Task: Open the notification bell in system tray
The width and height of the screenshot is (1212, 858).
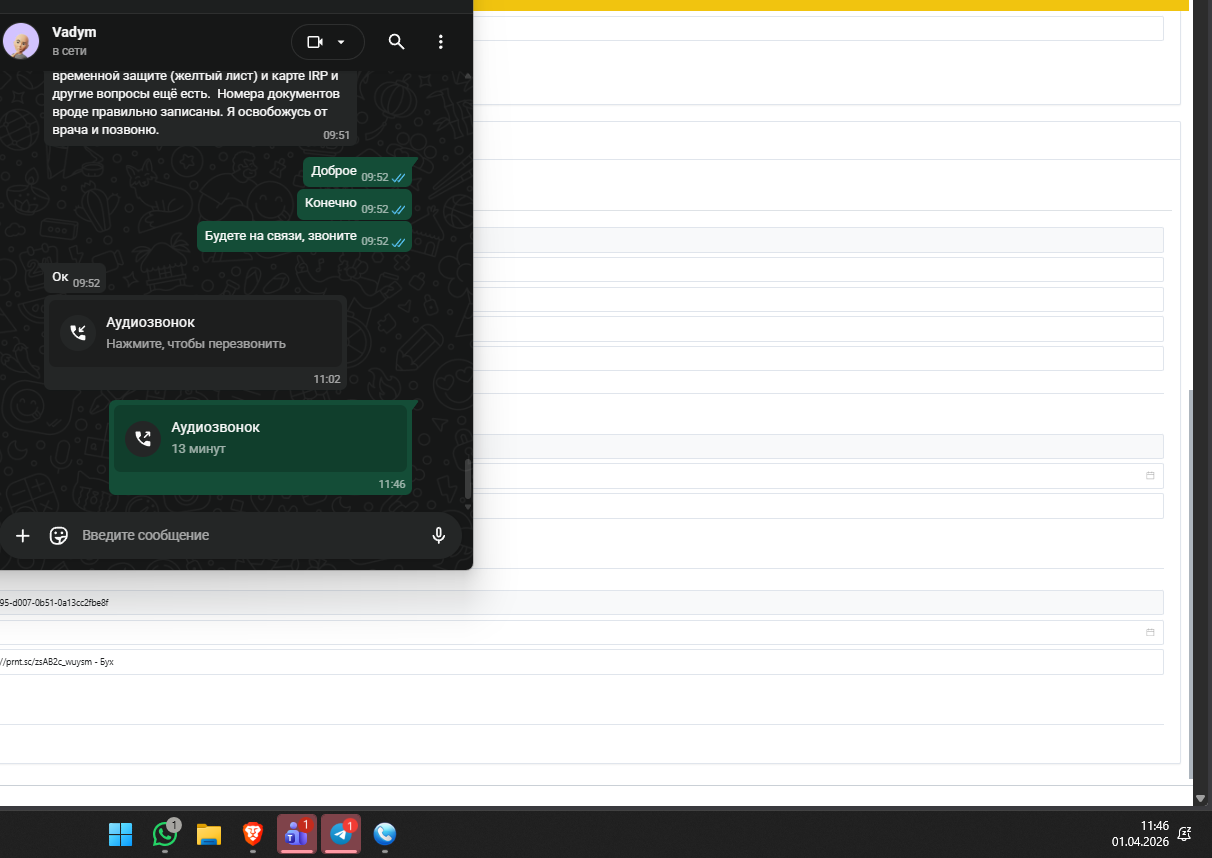Action: [x=1185, y=833]
